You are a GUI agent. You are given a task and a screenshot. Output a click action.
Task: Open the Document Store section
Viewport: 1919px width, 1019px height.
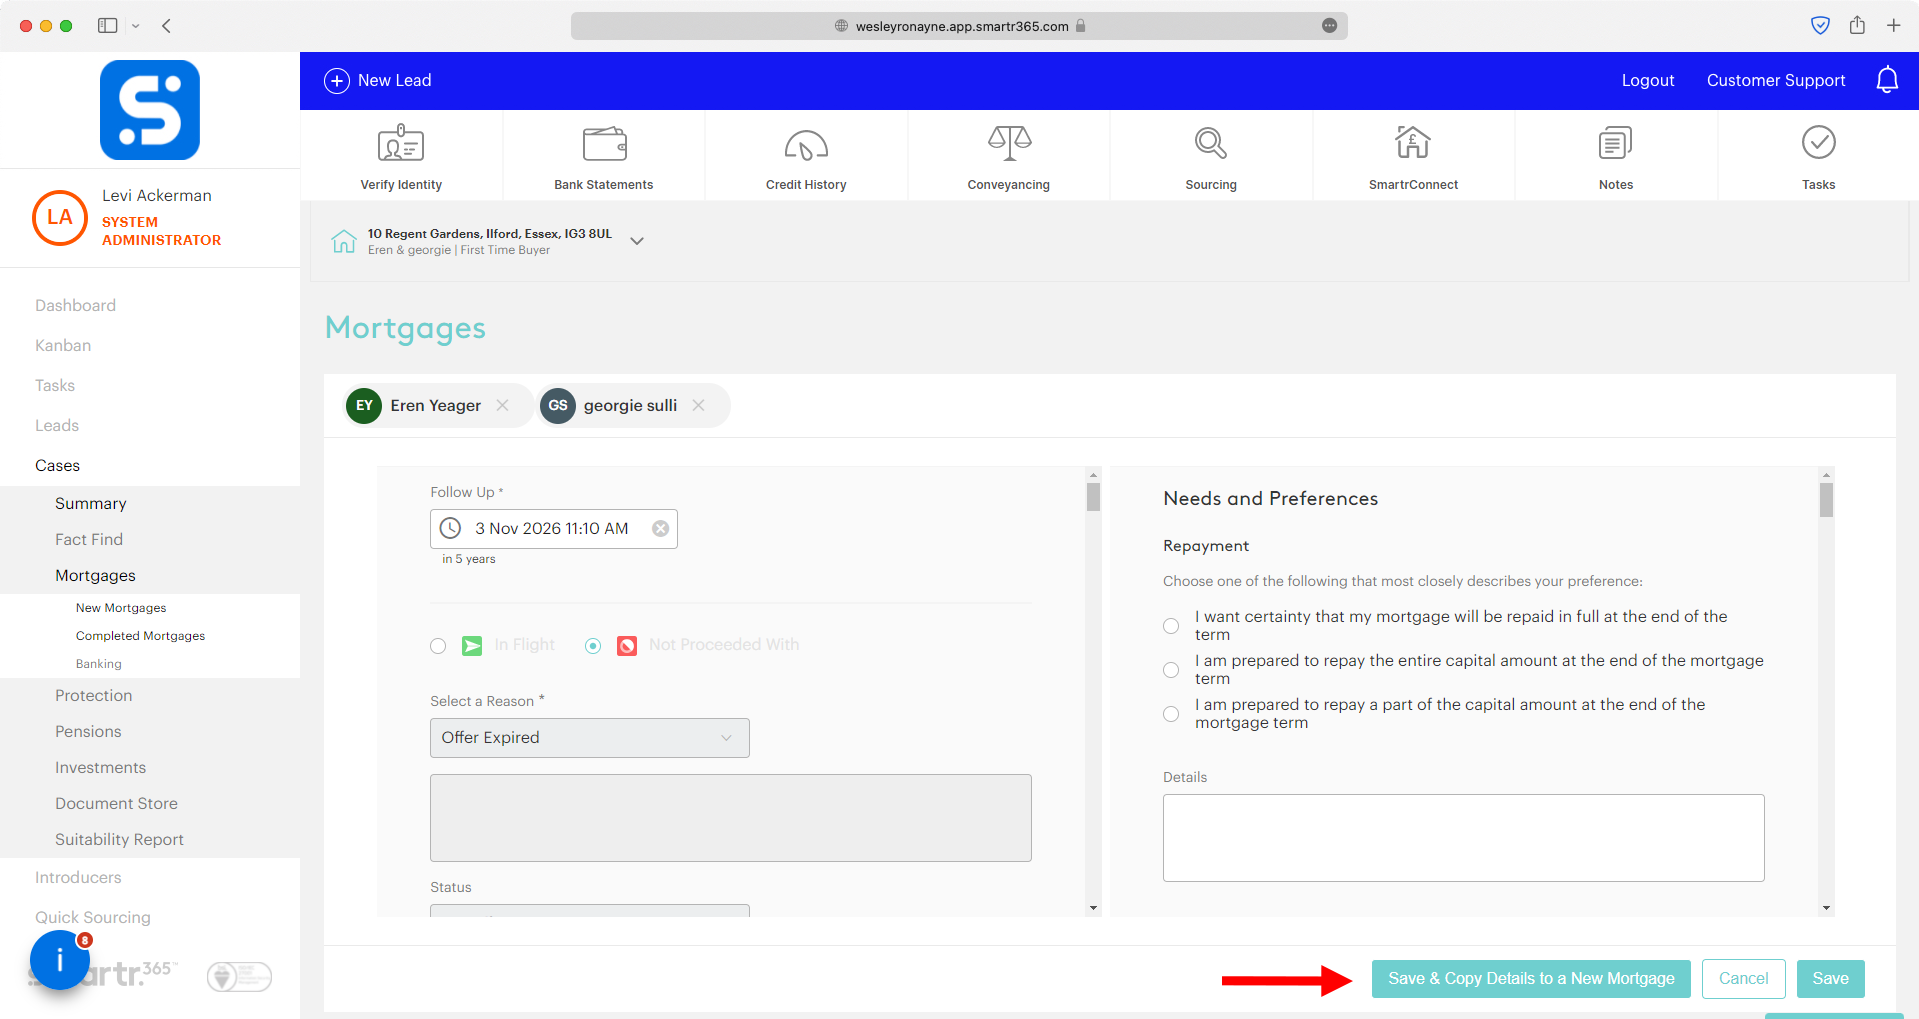(x=116, y=804)
